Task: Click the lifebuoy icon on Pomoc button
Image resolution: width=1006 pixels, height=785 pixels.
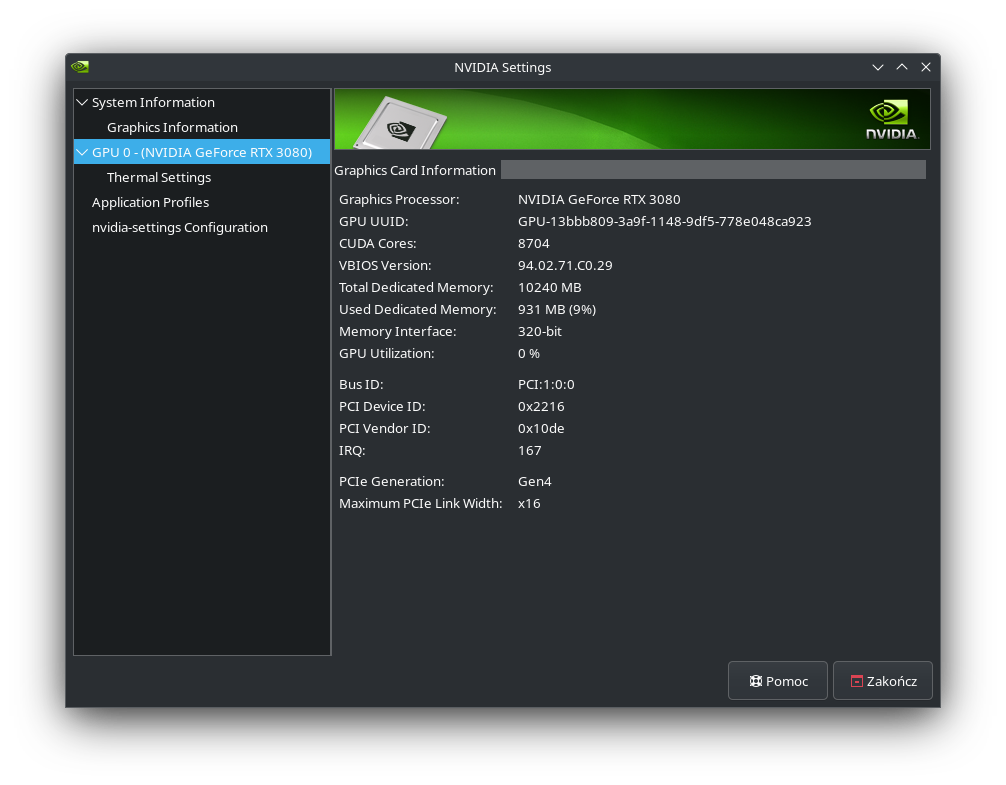Action: coord(756,681)
